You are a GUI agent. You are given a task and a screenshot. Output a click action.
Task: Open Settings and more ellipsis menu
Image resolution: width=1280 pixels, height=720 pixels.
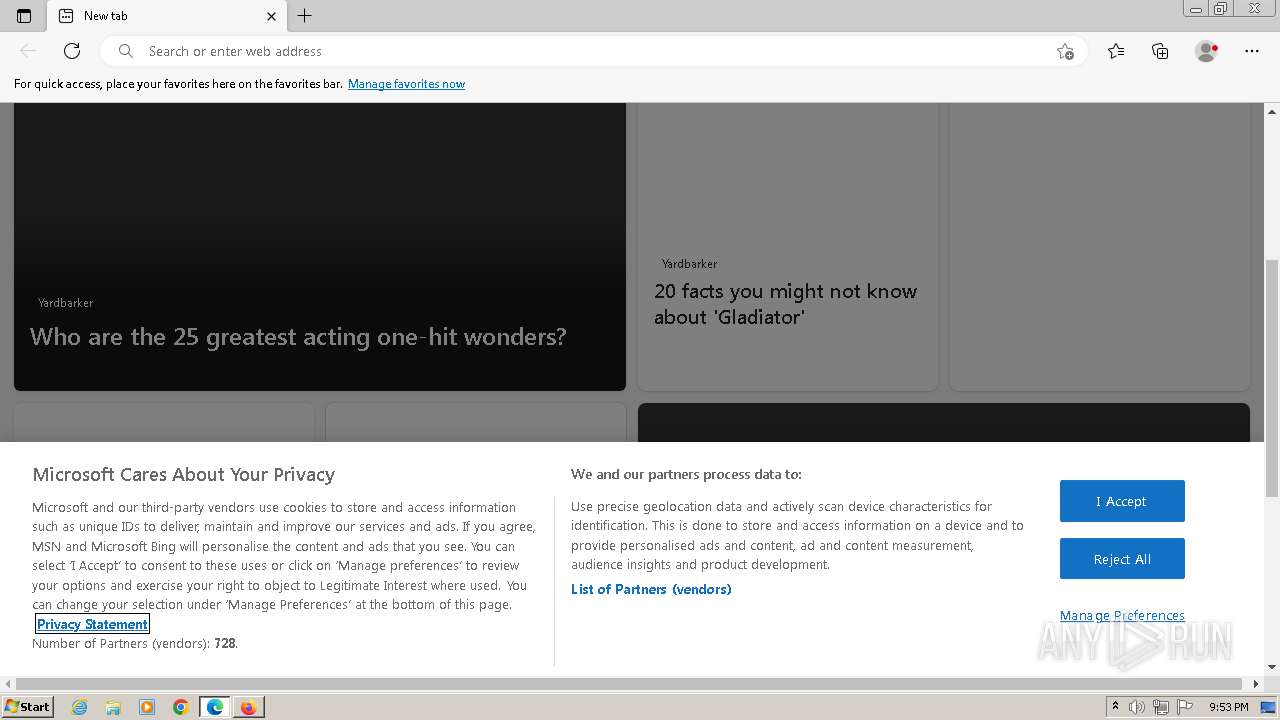[x=1252, y=51]
